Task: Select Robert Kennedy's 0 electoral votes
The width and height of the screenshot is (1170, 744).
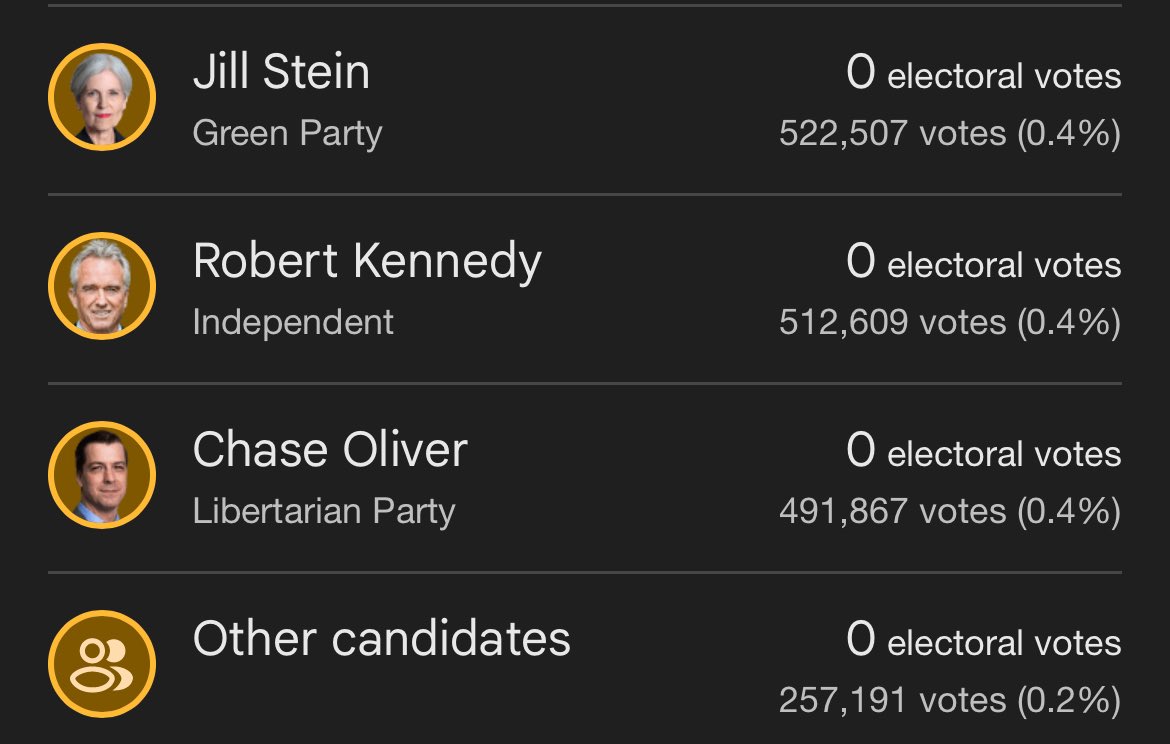Action: [x=983, y=262]
